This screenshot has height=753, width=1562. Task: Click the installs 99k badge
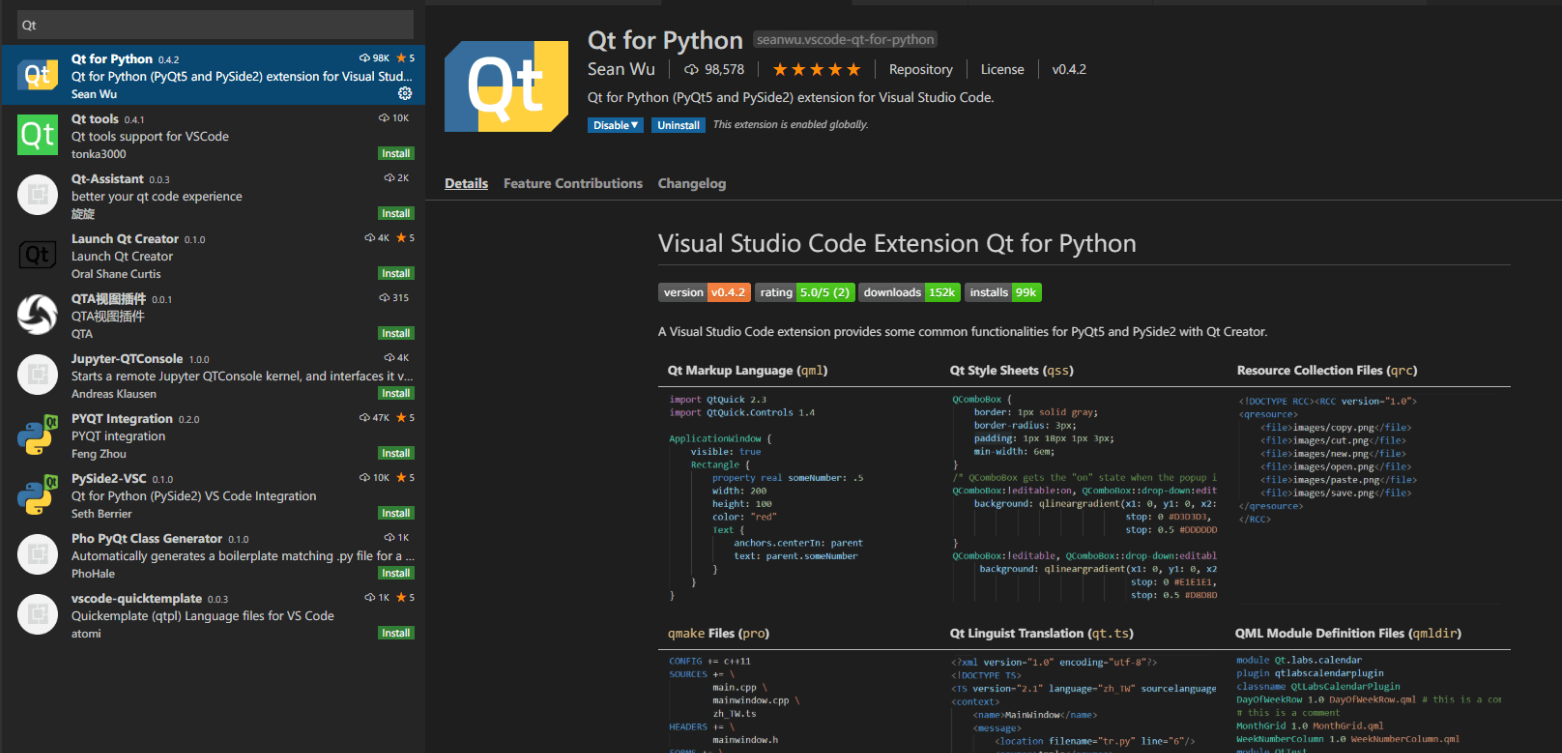point(1004,292)
